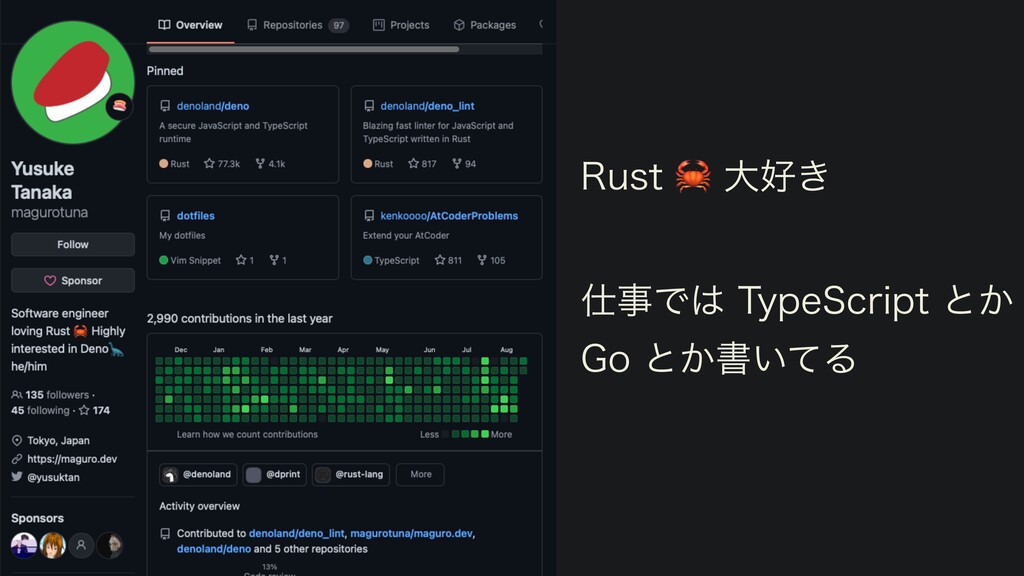Click the Vim Snippet green language dot
The width and height of the screenshot is (1024, 576).
click(x=164, y=260)
